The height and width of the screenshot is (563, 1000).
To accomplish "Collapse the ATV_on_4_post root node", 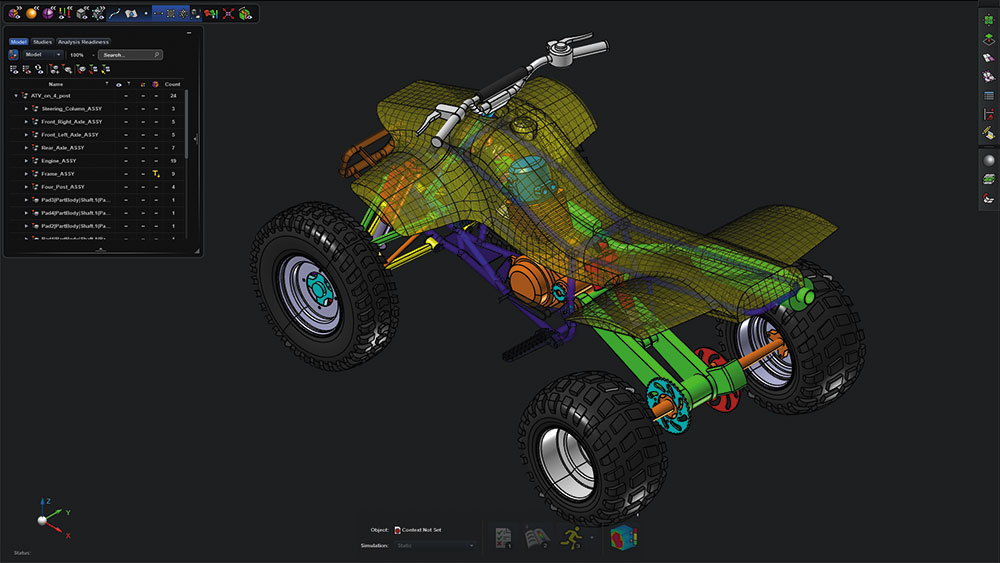I will click(16, 96).
